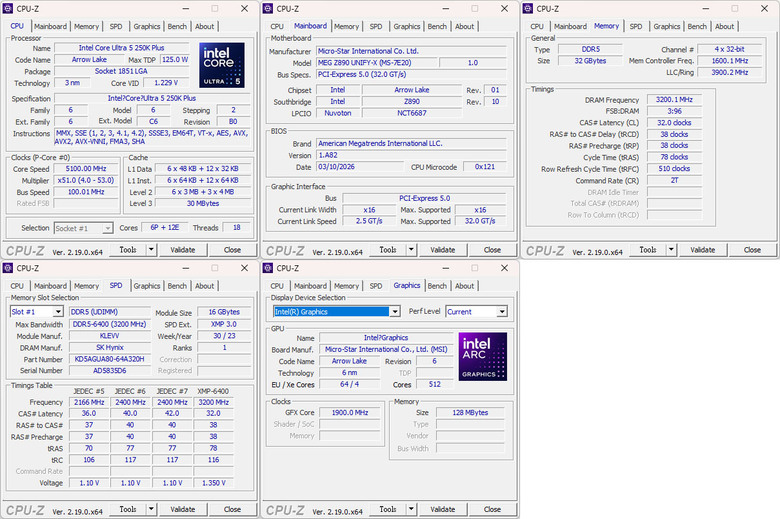The image size is (780, 519).
Task: Open the Tools dropdown arrow in the SPD window
Action: point(151,509)
